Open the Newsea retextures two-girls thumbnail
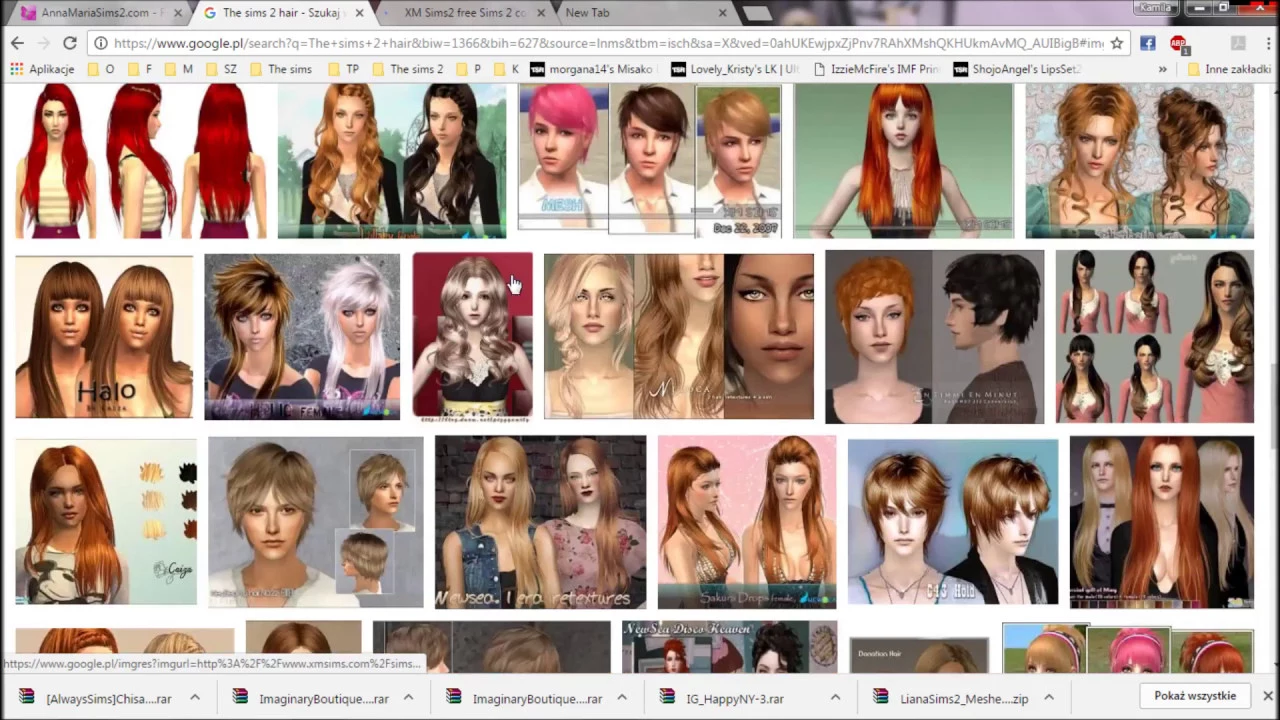Viewport: 1280px width, 720px height. coord(540,522)
